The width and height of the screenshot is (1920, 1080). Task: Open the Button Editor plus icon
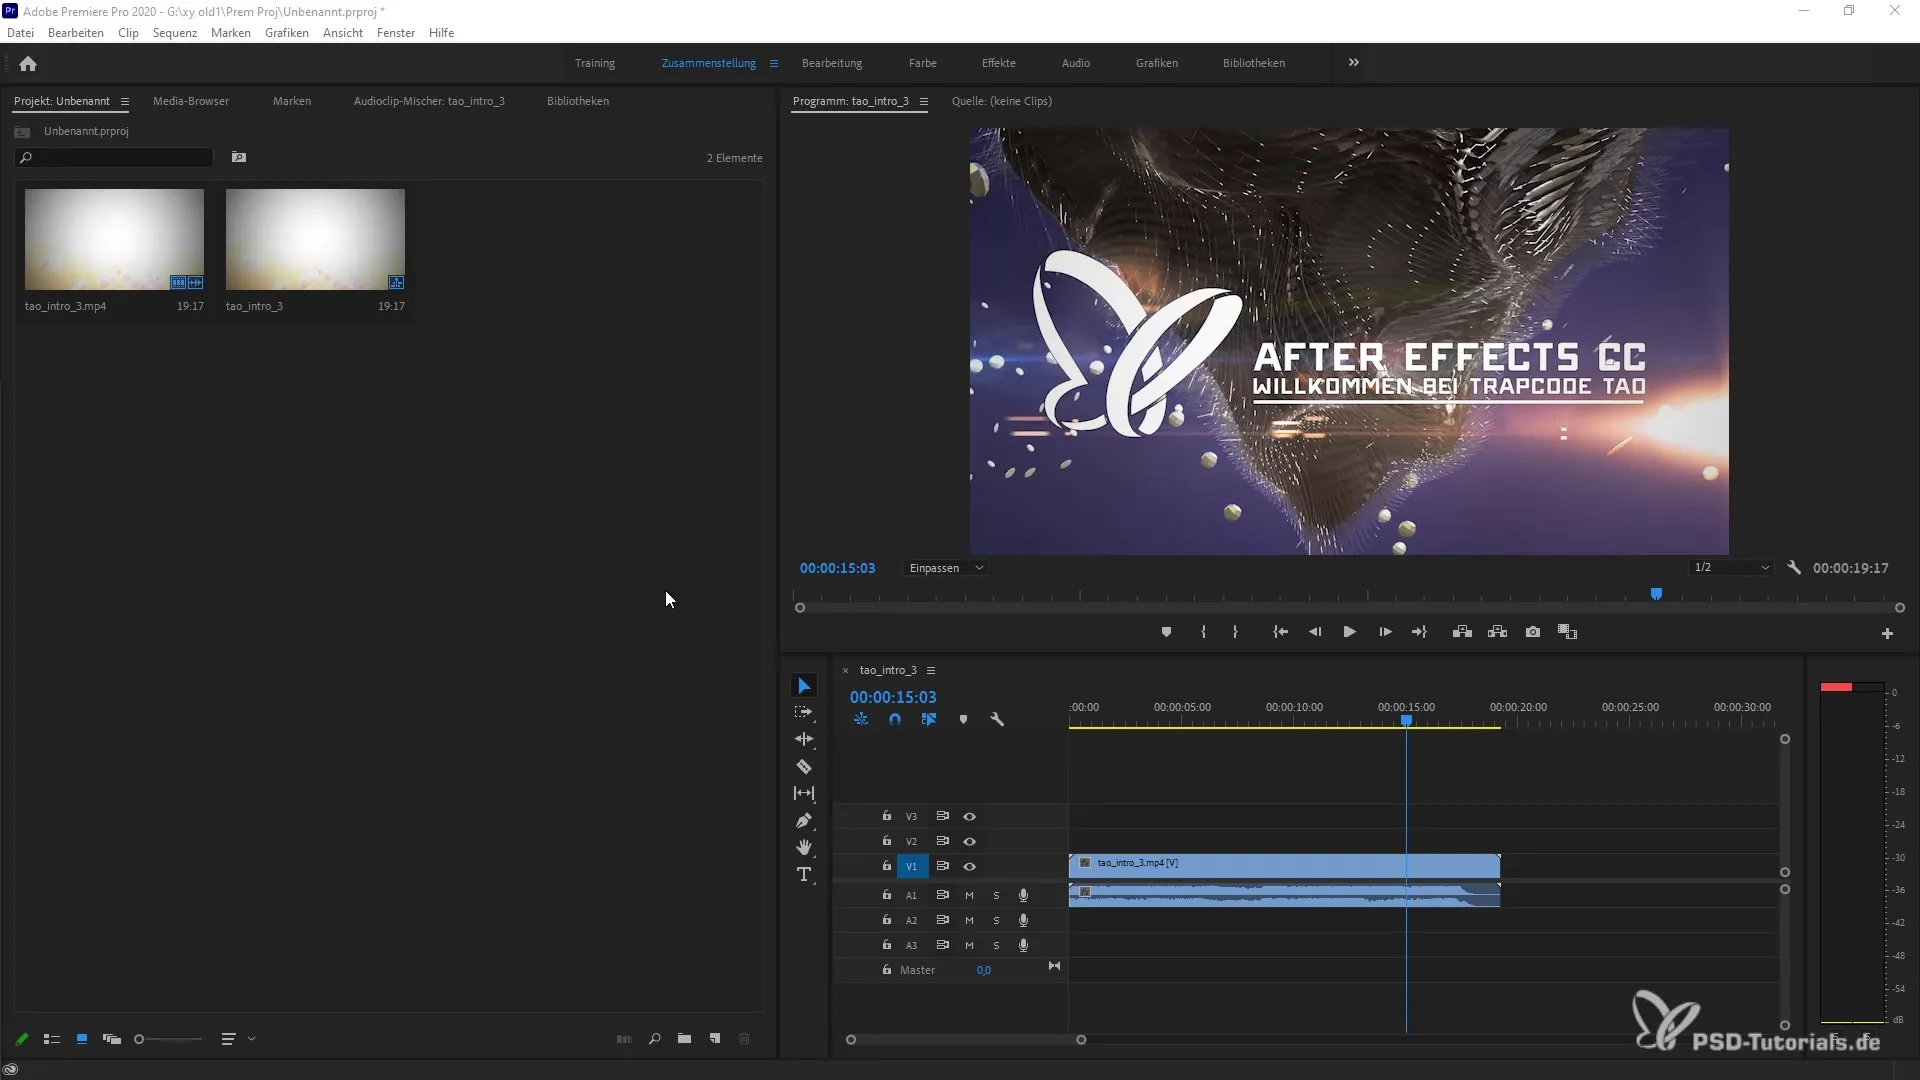1887,634
